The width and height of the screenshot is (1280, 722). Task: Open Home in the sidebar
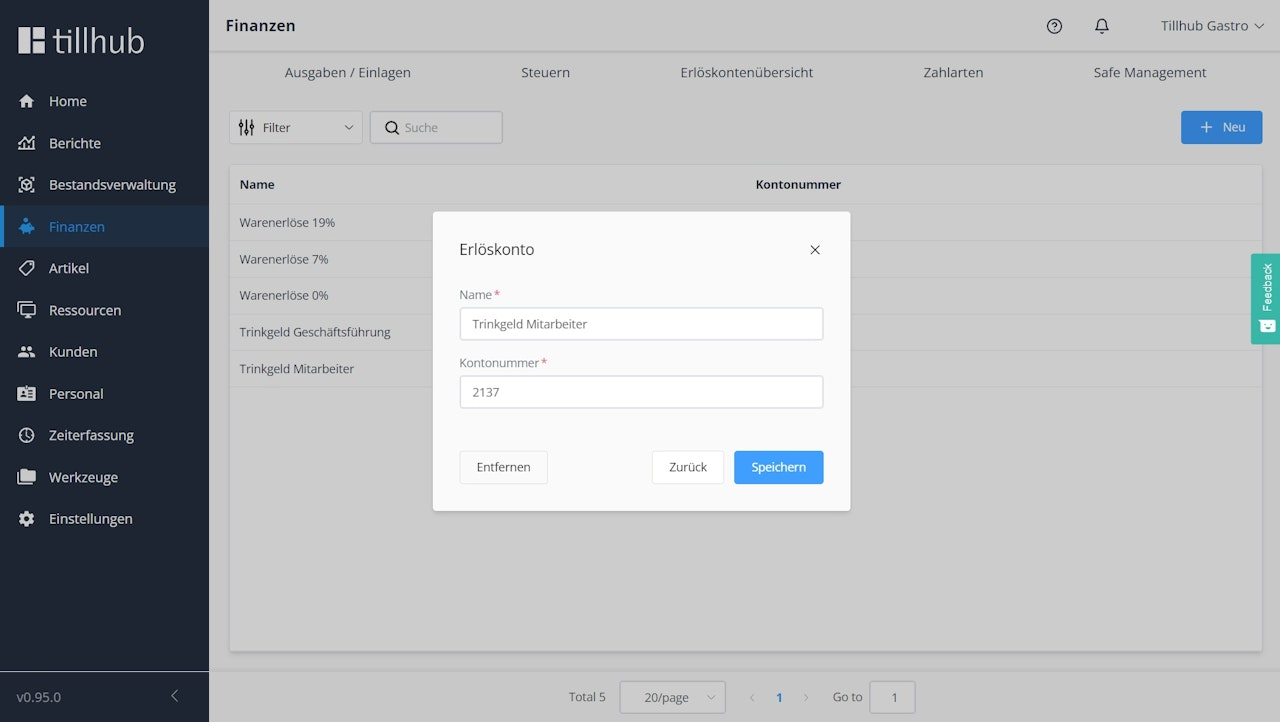tap(105, 101)
